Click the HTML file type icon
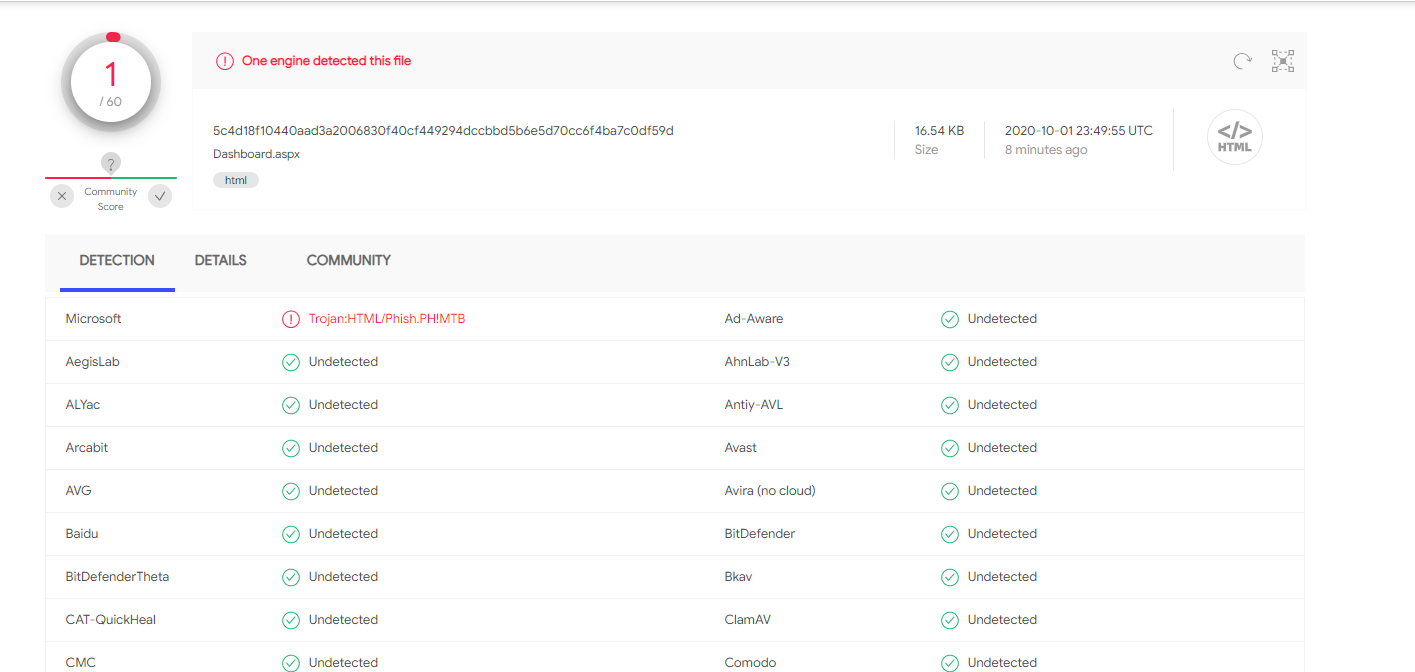This screenshot has height=672, width=1415. click(x=1235, y=137)
